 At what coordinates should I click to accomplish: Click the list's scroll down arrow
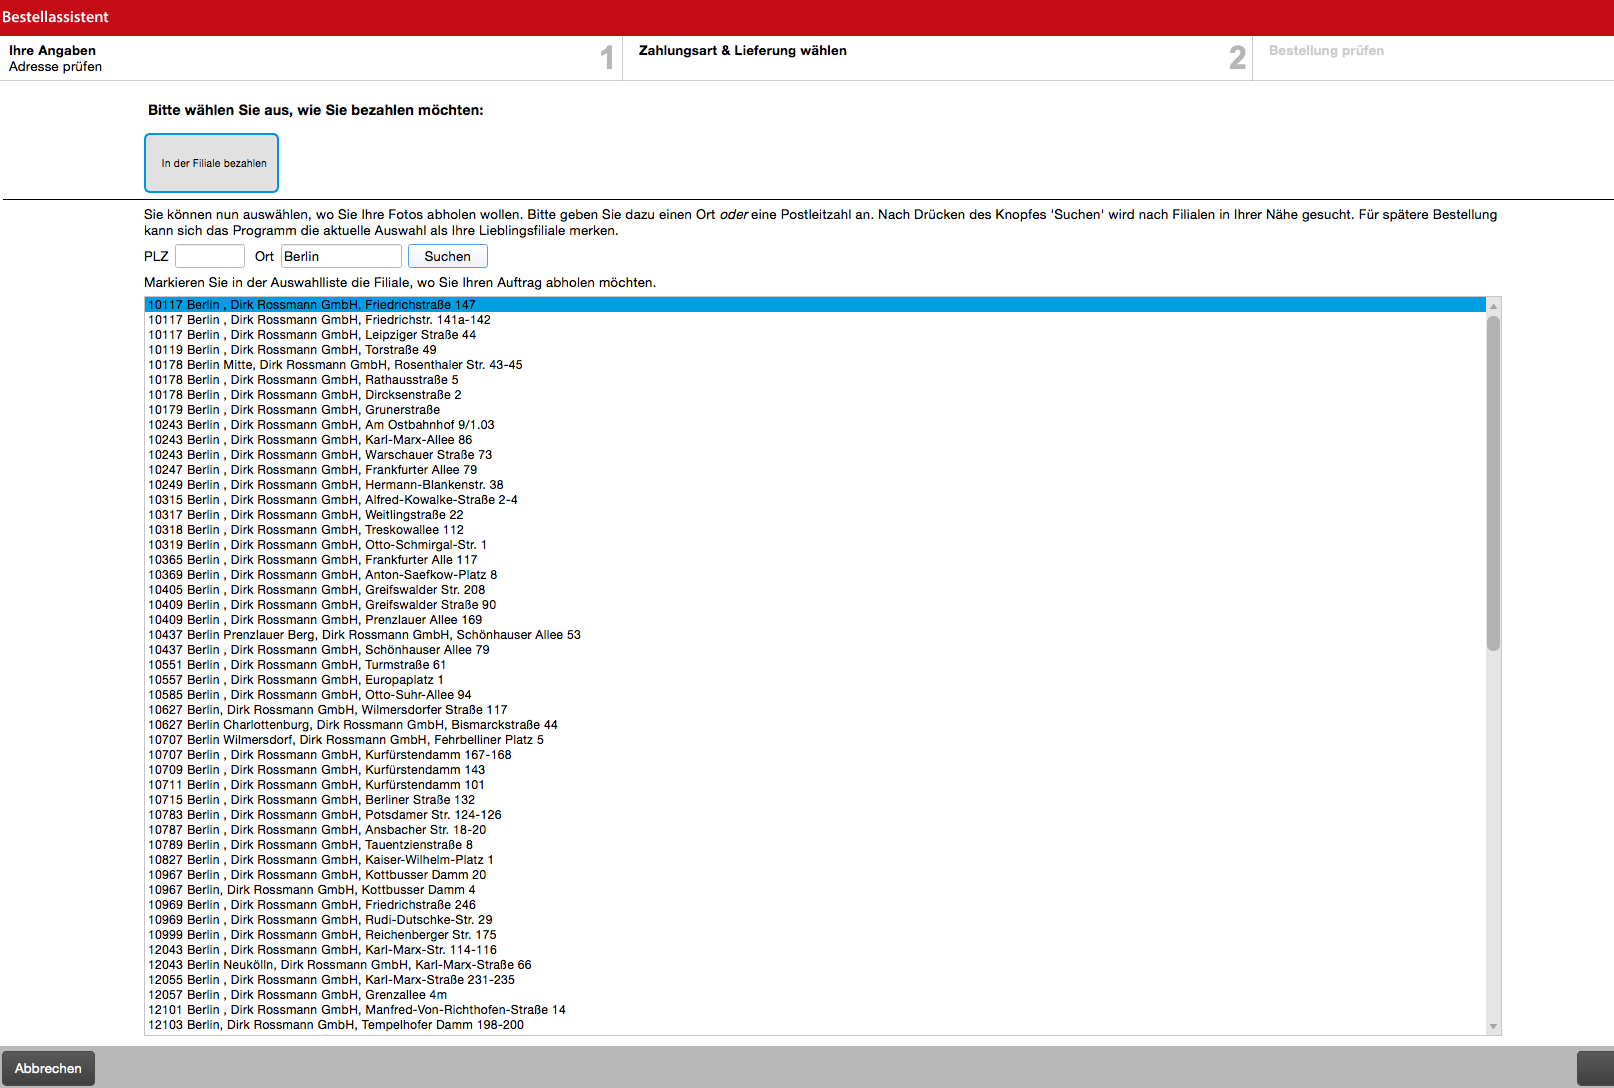pyautogui.click(x=1493, y=1026)
